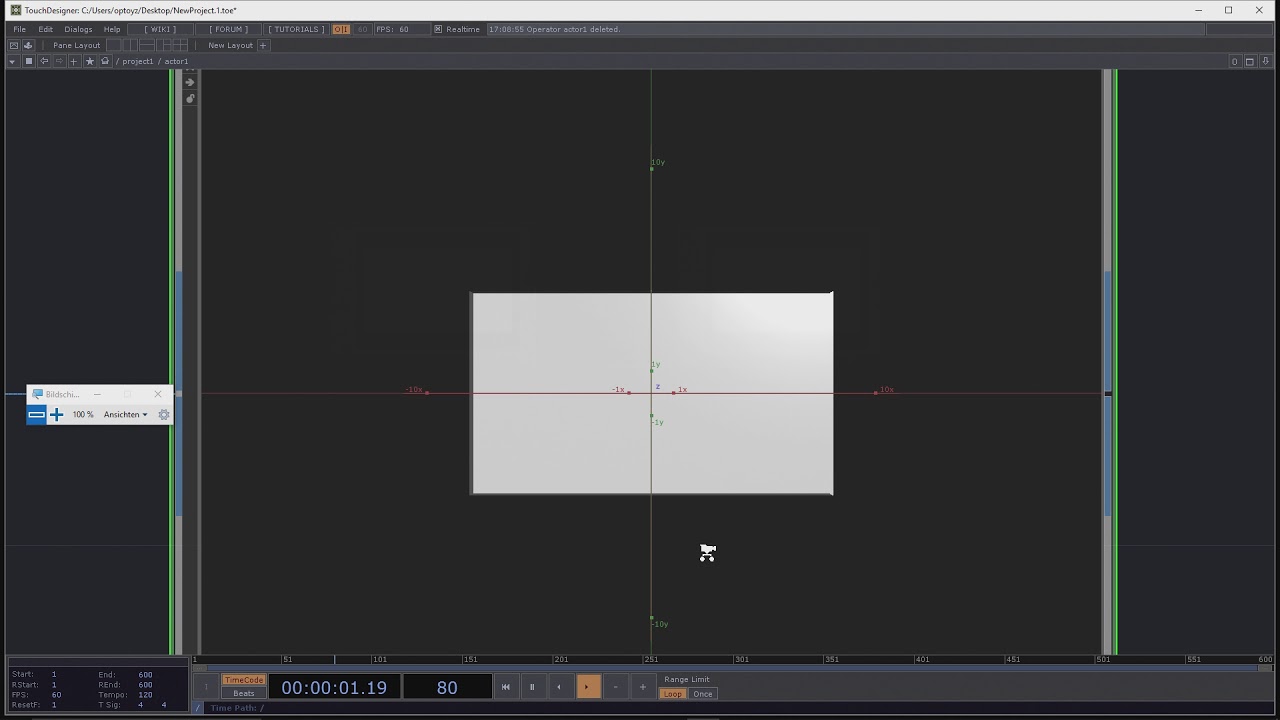Open the pane options arrow at top right
This screenshot has height=720, width=1280.
[1265, 62]
